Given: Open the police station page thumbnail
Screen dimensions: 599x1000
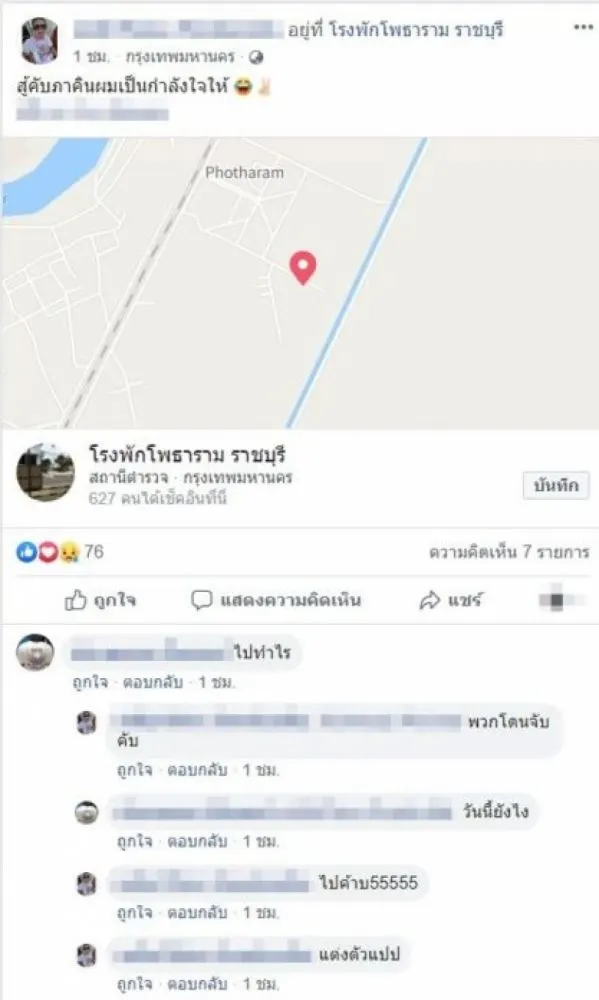Looking at the screenshot, I should click(45, 473).
